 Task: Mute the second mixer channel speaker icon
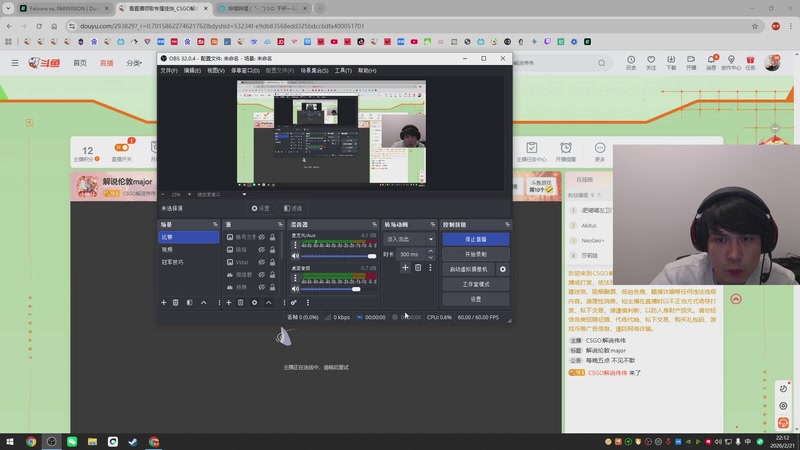point(295,289)
